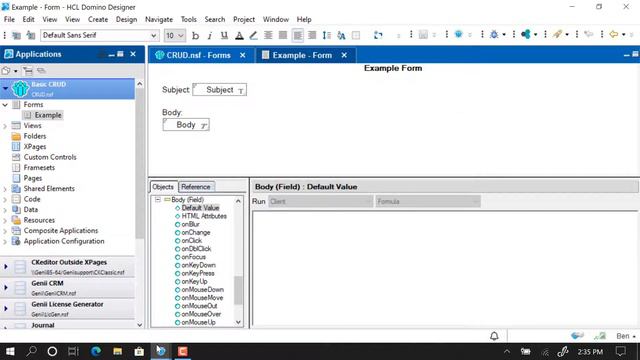The width and height of the screenshot is (640, 360).
Task: Expand the Genii CRM application
Action: click(x=6, y=288)
